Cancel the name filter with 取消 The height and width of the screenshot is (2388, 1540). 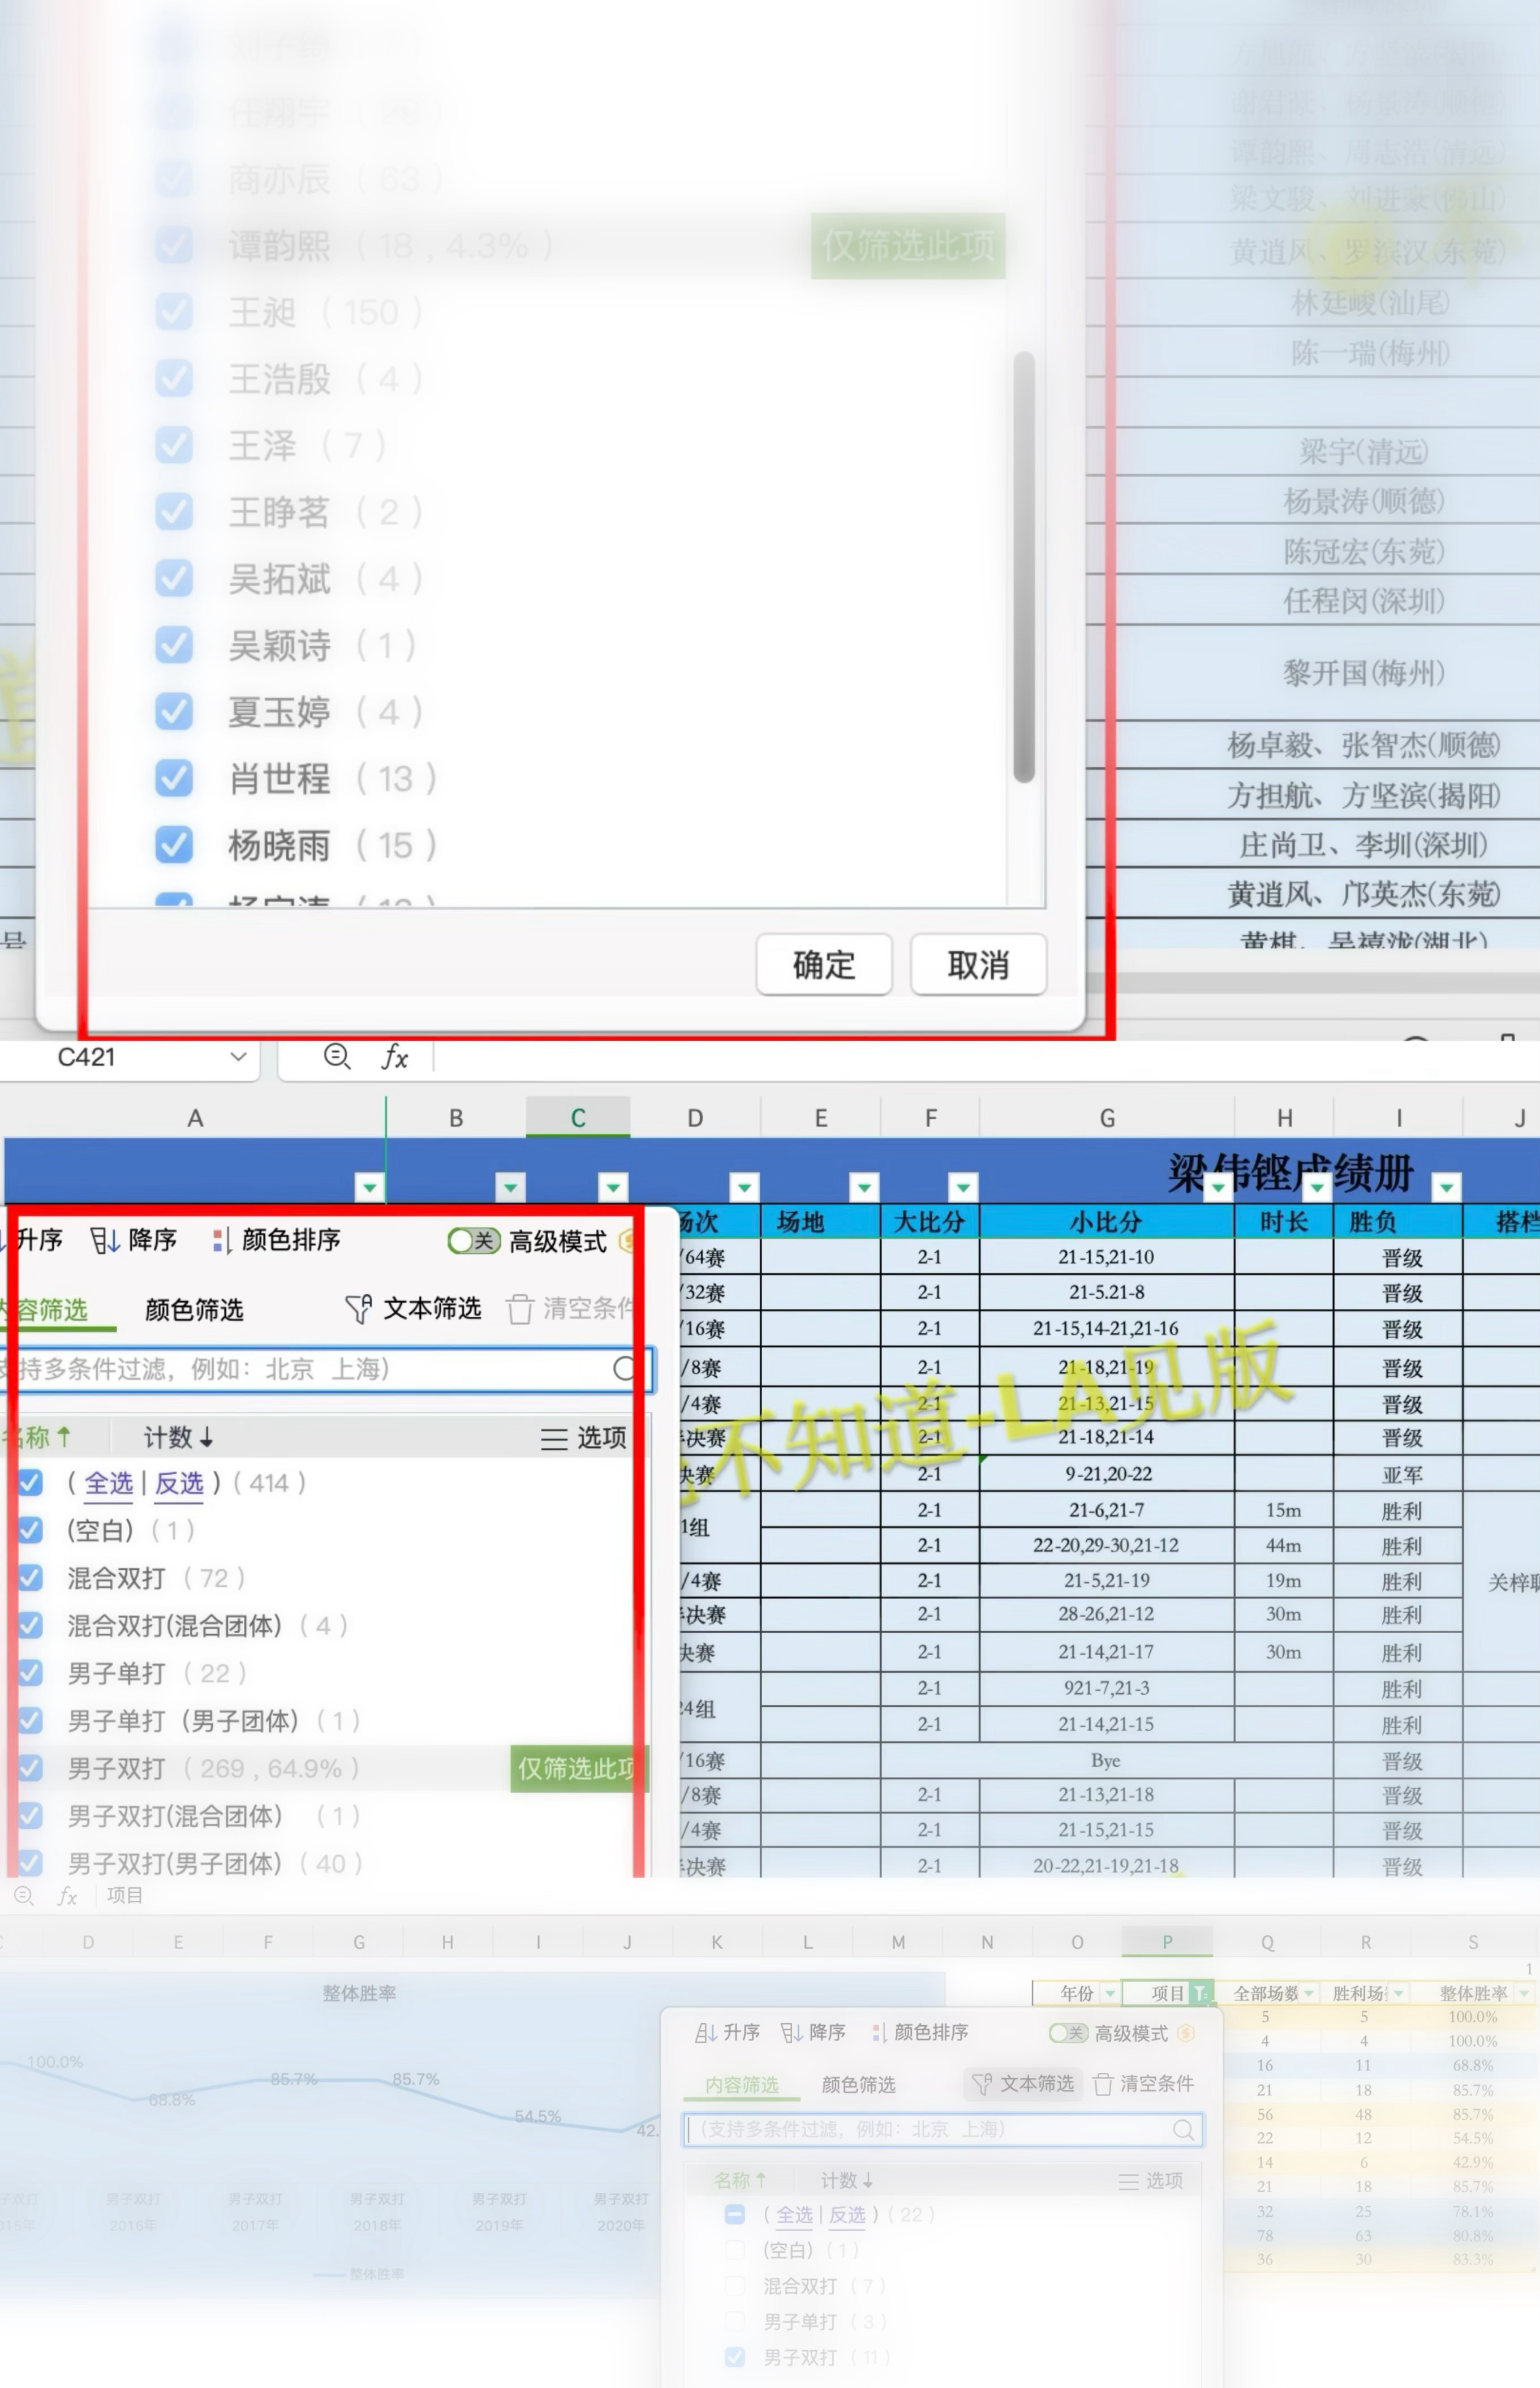978,965
